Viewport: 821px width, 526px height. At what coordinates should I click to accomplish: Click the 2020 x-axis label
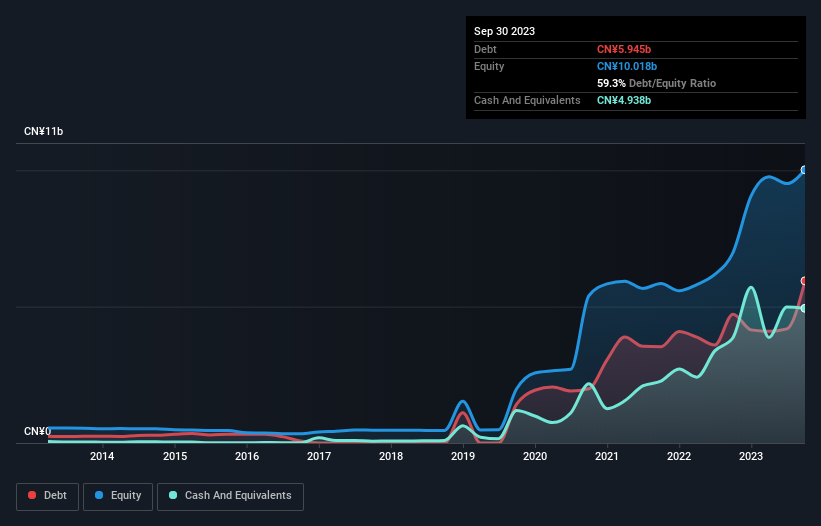click(535, 456)
